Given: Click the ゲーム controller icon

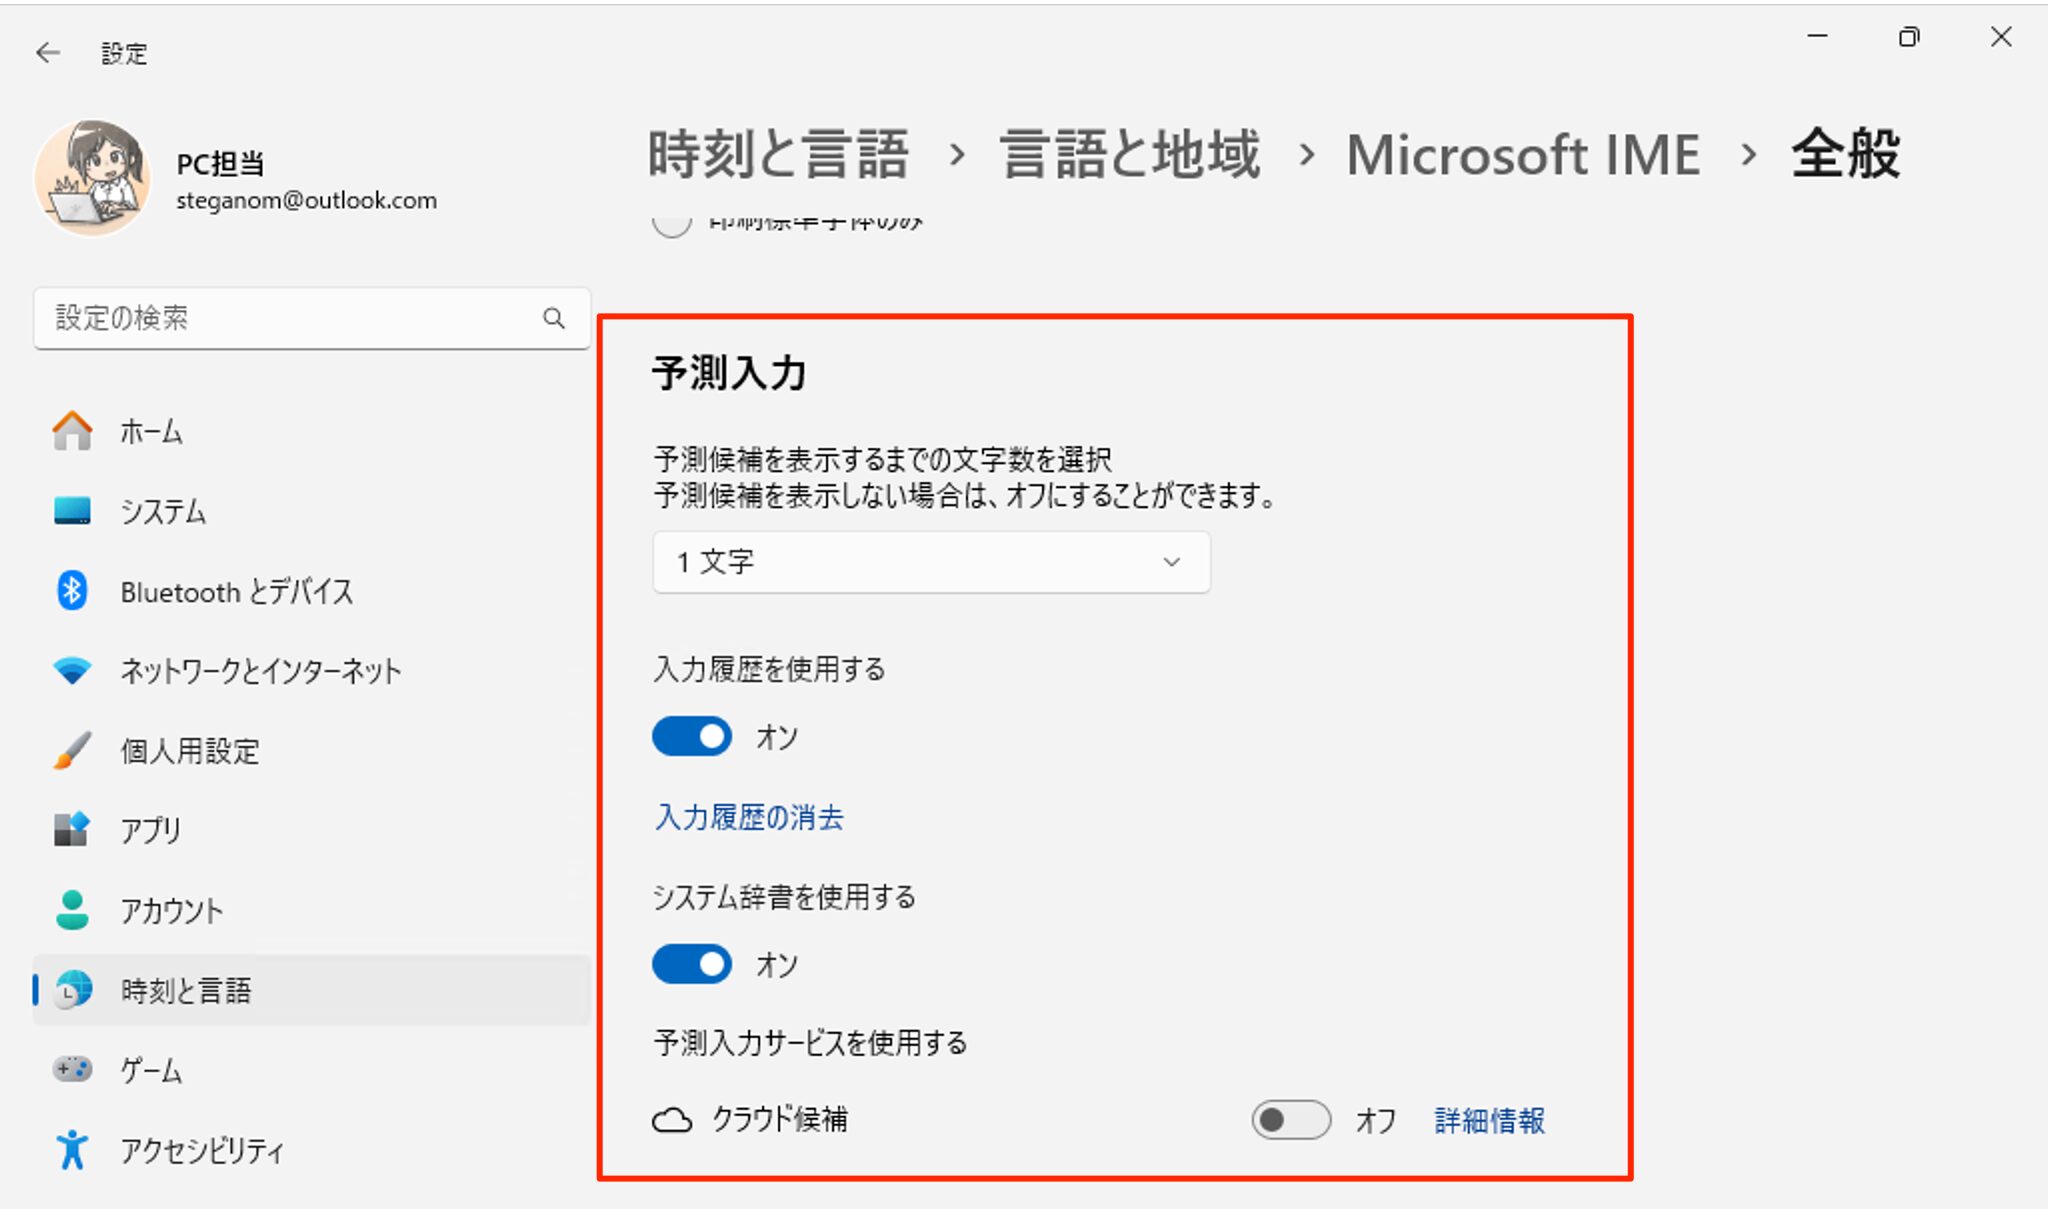Looking at the screenshot, I should [71, 1070].
